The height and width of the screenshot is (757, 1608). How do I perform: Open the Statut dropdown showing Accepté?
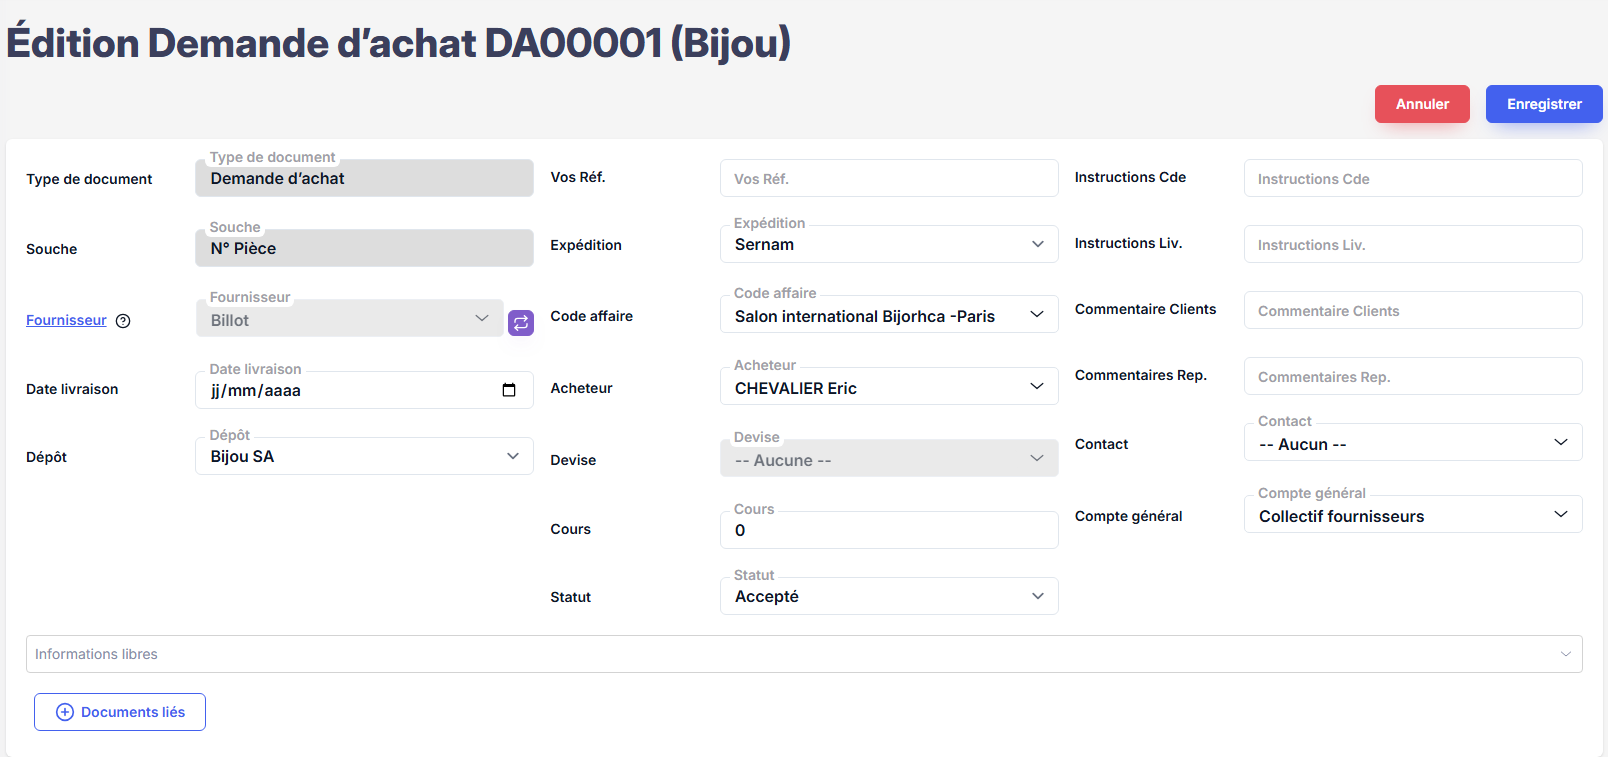(x=888, y=596)
